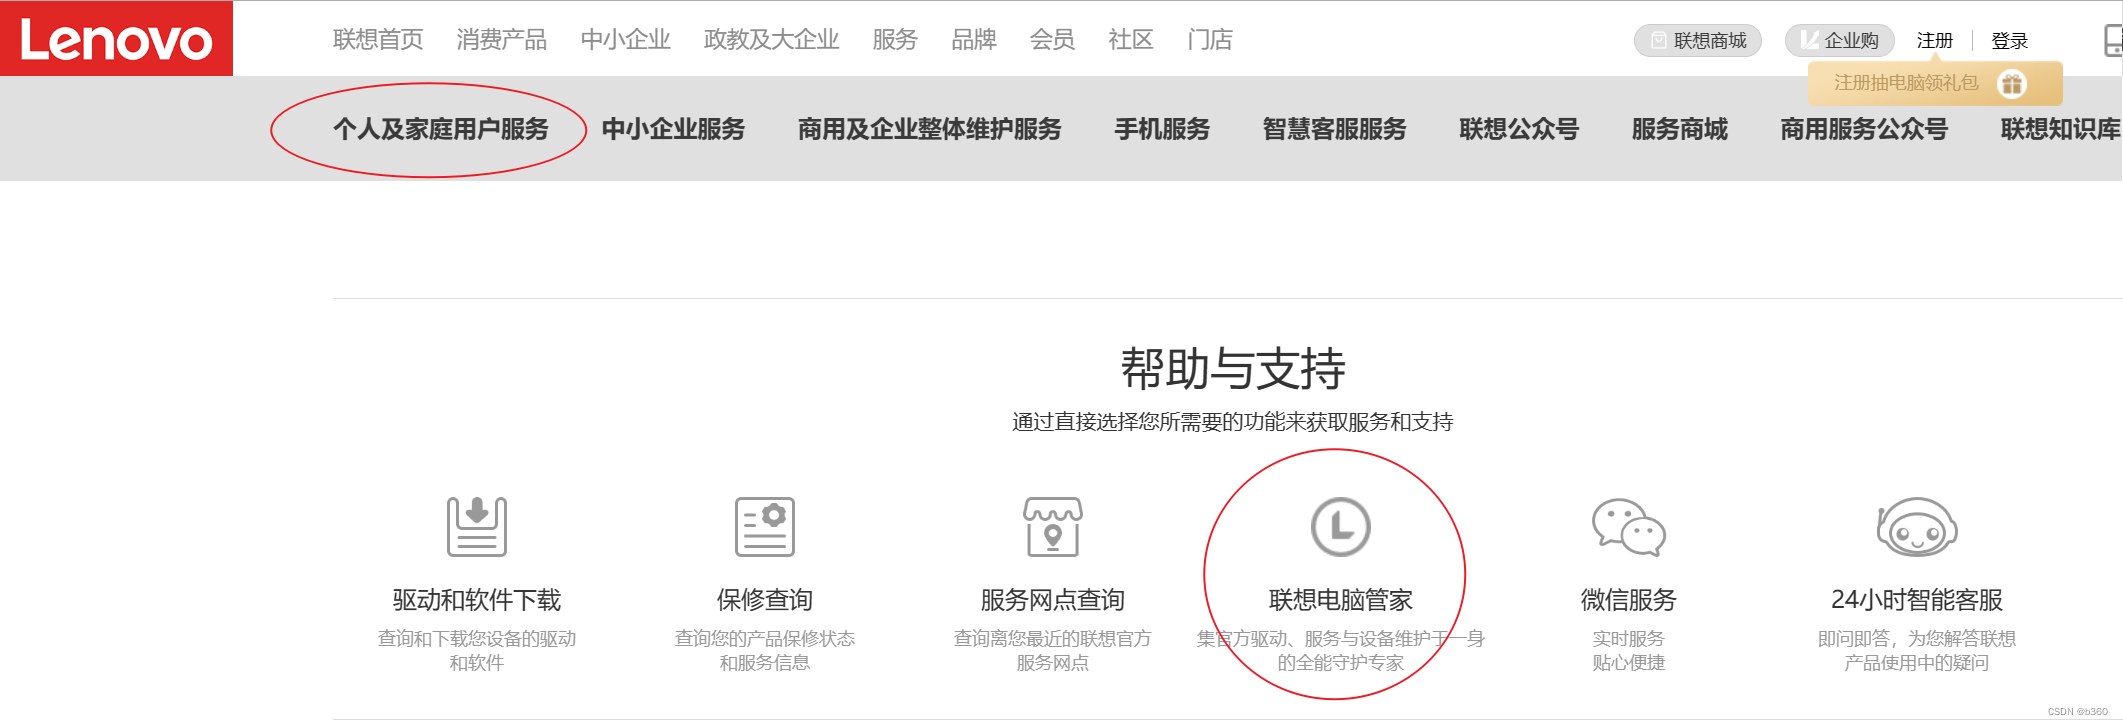Go to 服务 in top navigation
2123x725 pixels.
pyautogui.click(x=895, y=39)
